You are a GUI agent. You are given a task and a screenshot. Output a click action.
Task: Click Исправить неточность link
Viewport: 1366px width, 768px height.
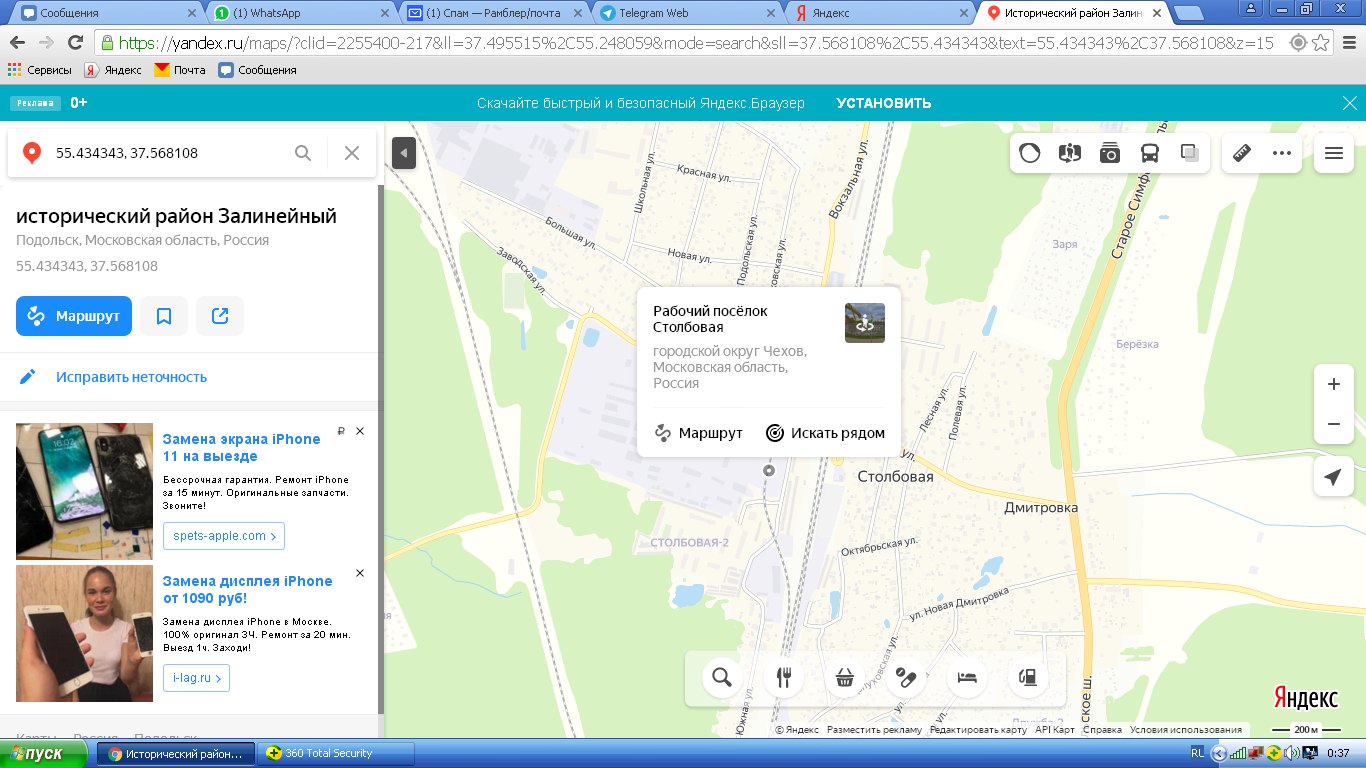pyautogui.click(x=131, y=377)
